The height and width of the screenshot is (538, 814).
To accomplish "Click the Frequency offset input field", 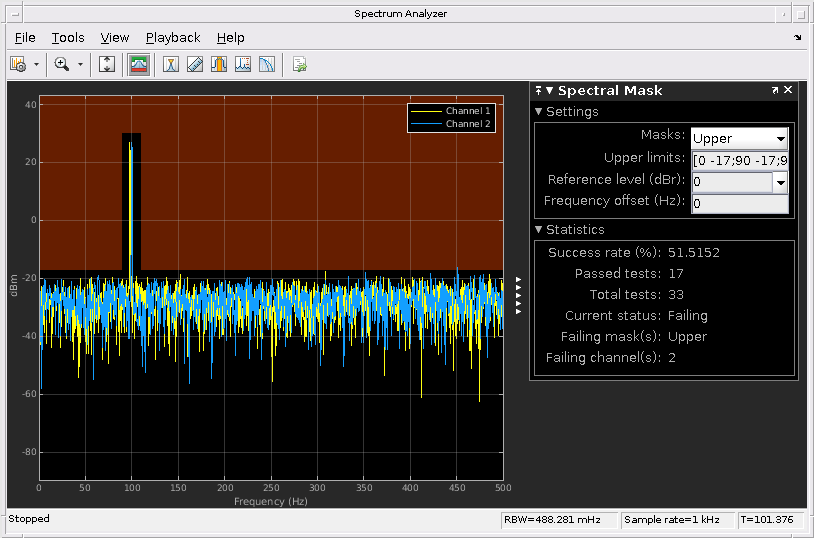I will coord(739,203).
